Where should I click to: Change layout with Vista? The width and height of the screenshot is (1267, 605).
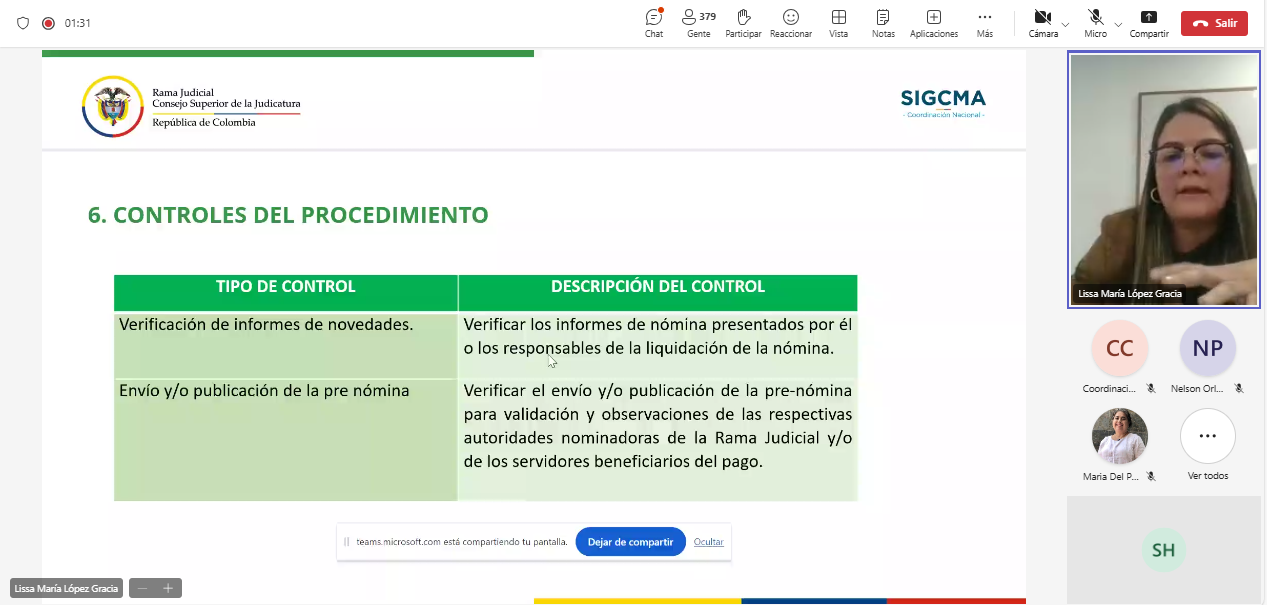point(839,23)
